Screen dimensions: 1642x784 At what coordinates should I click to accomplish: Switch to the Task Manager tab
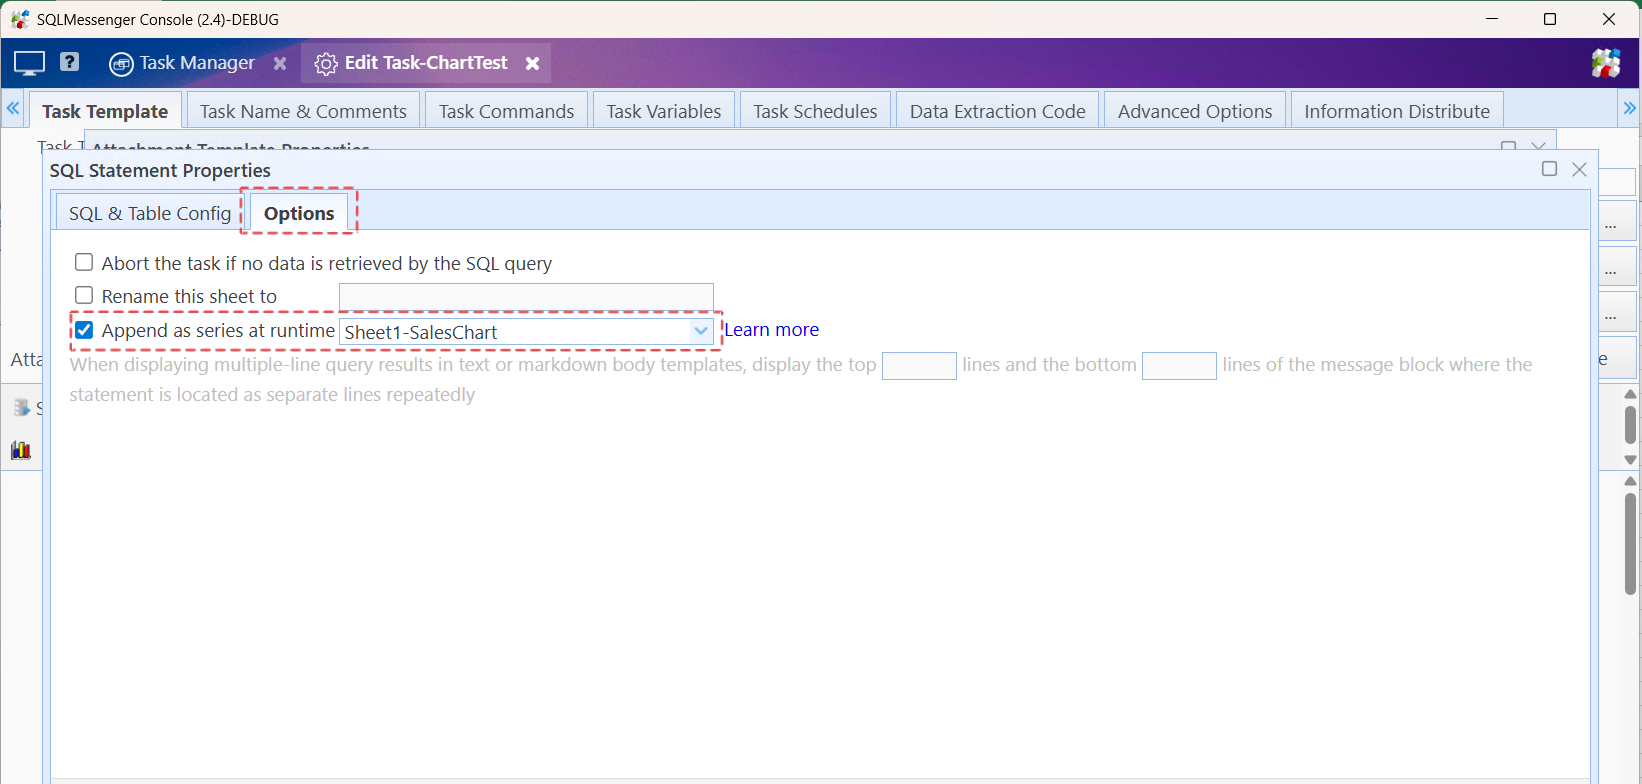(x=183, y=63)
